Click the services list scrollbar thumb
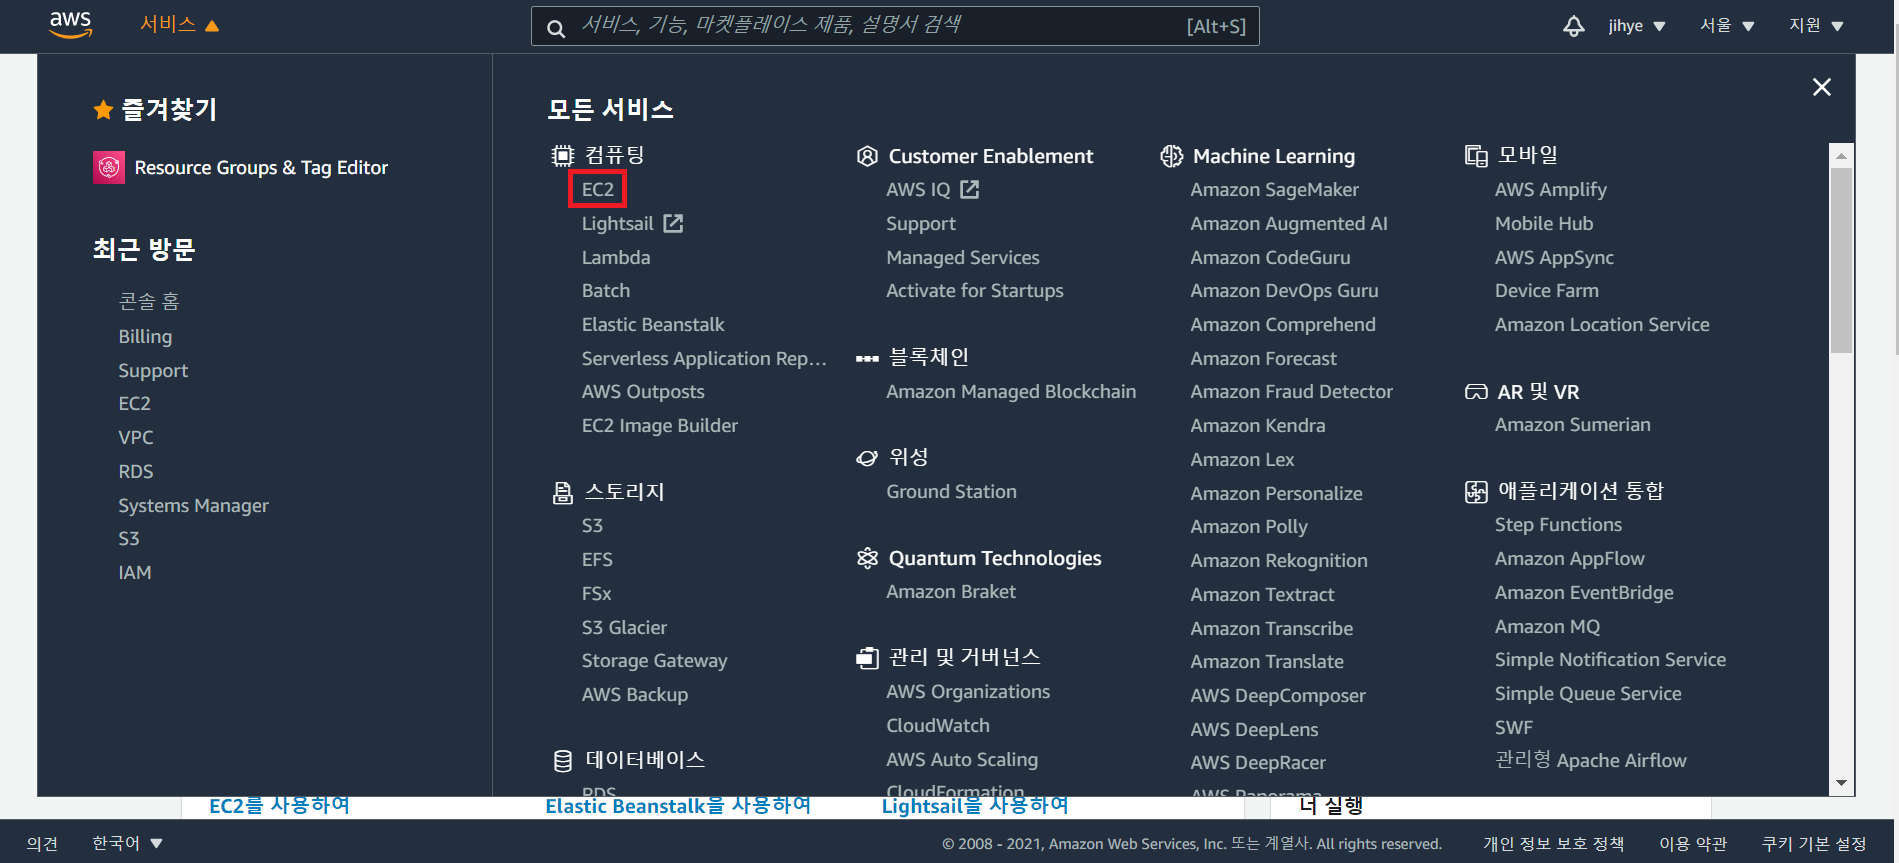This screenshot has width=1899, height=863. point(1841,260)
